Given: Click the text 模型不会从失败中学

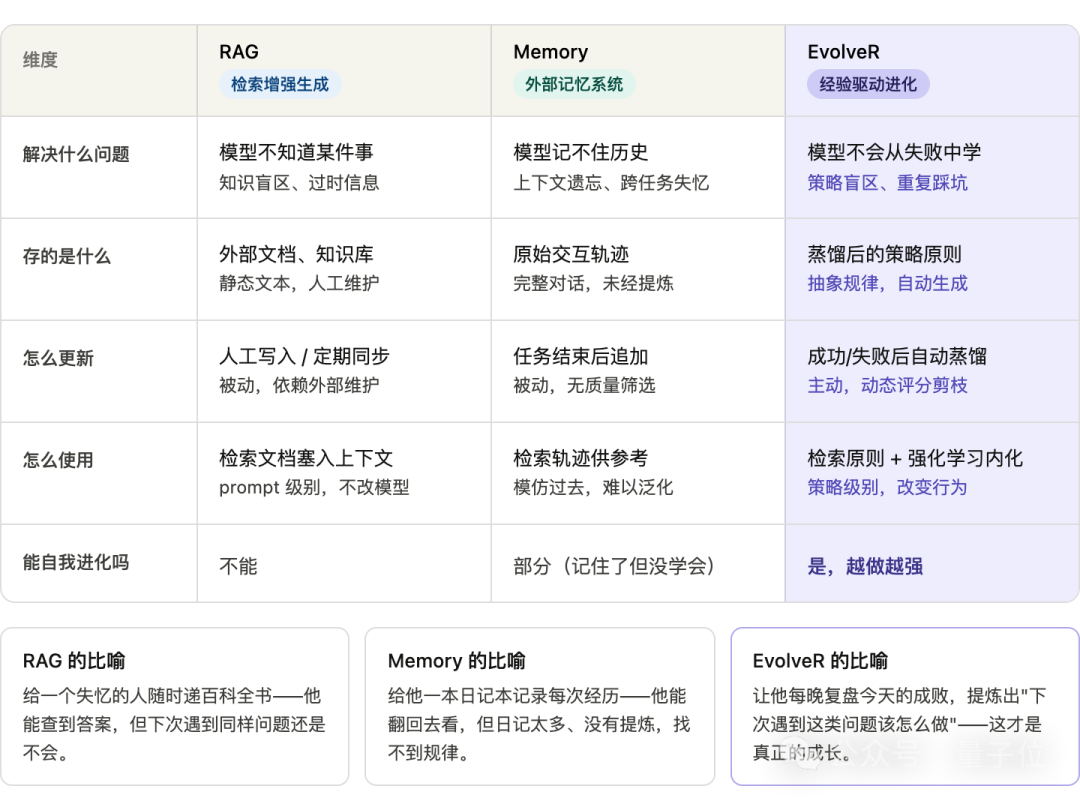Looking at the screenshot, I should 894,152.
